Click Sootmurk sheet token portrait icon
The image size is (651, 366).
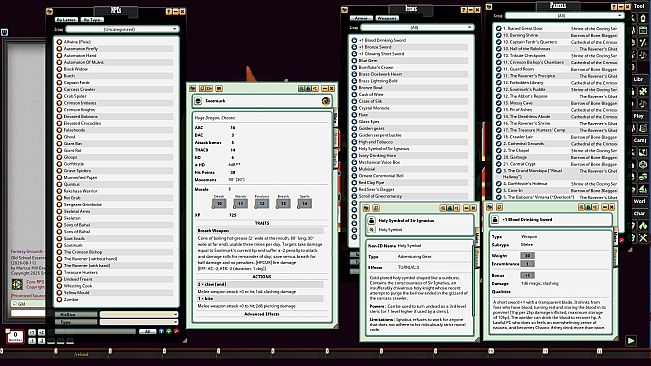point(326,101)
